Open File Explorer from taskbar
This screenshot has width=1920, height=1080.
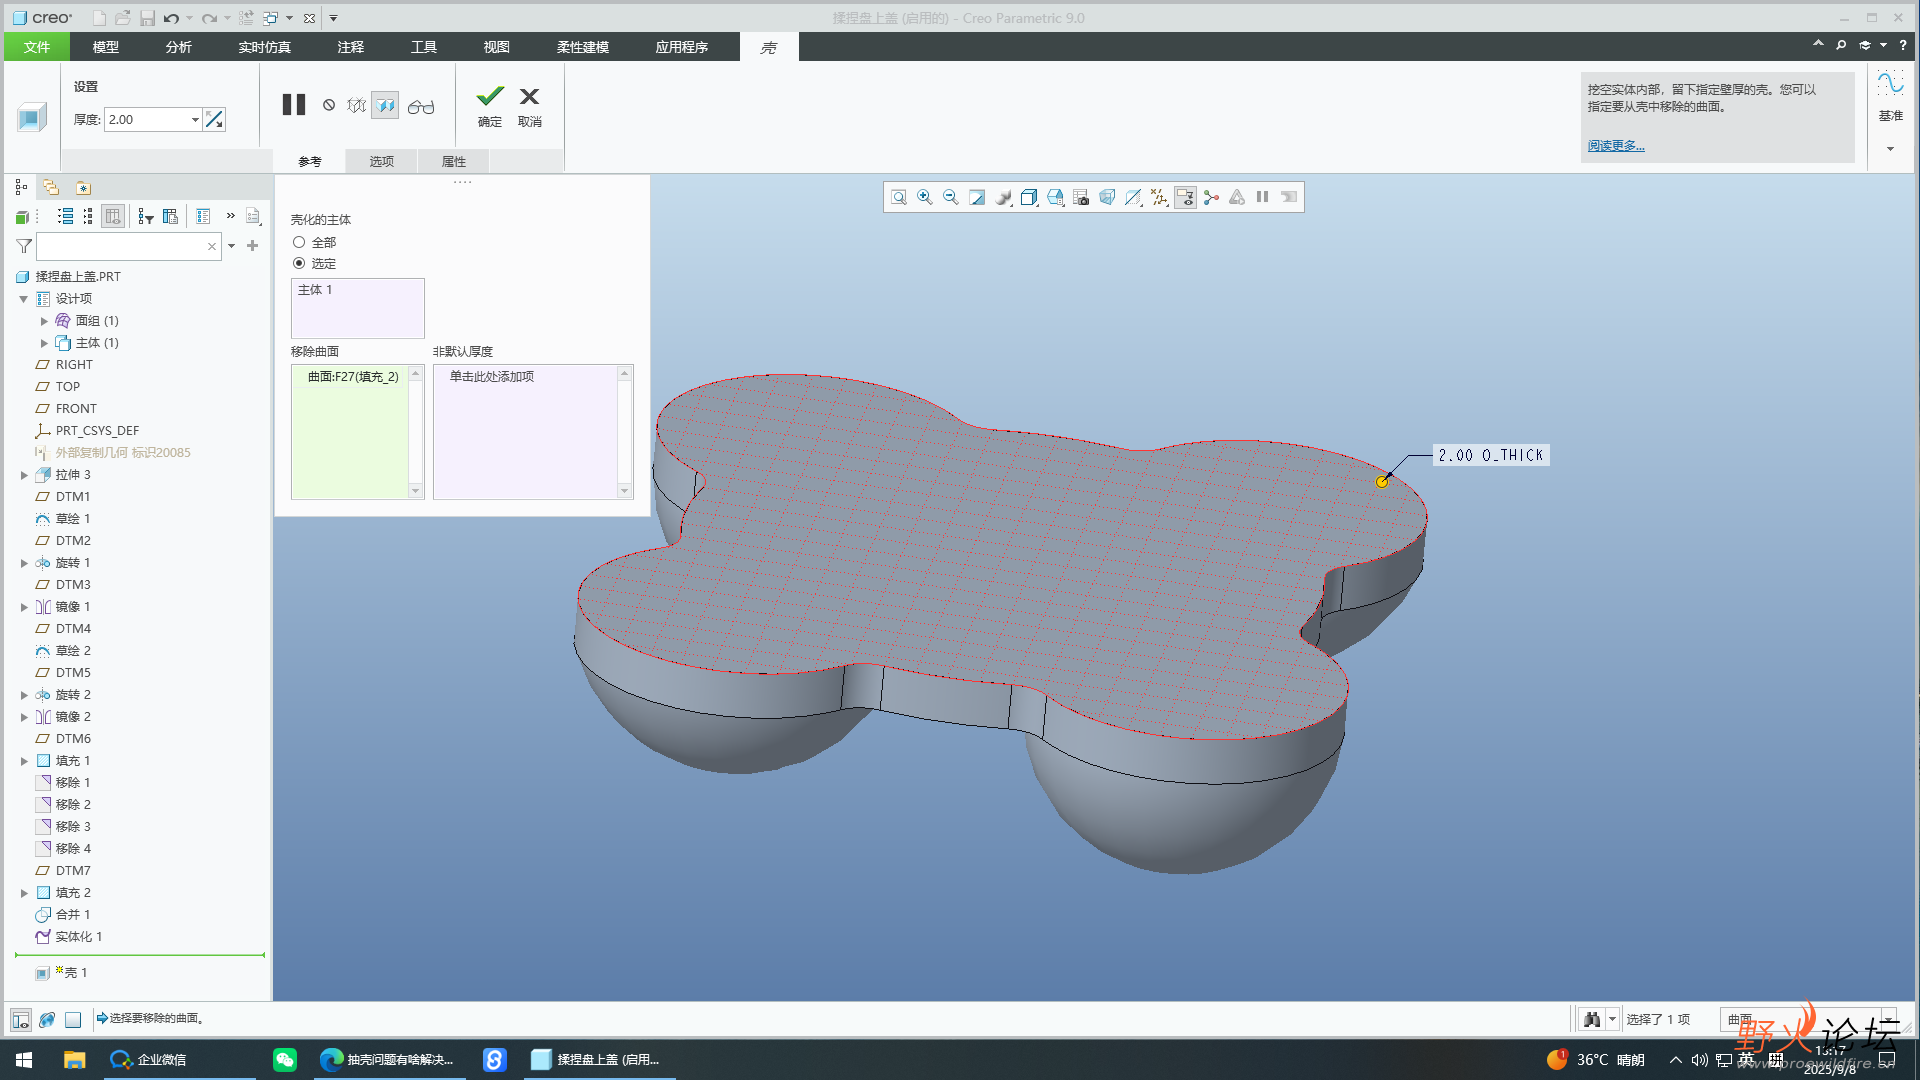tap(75, 1060)
